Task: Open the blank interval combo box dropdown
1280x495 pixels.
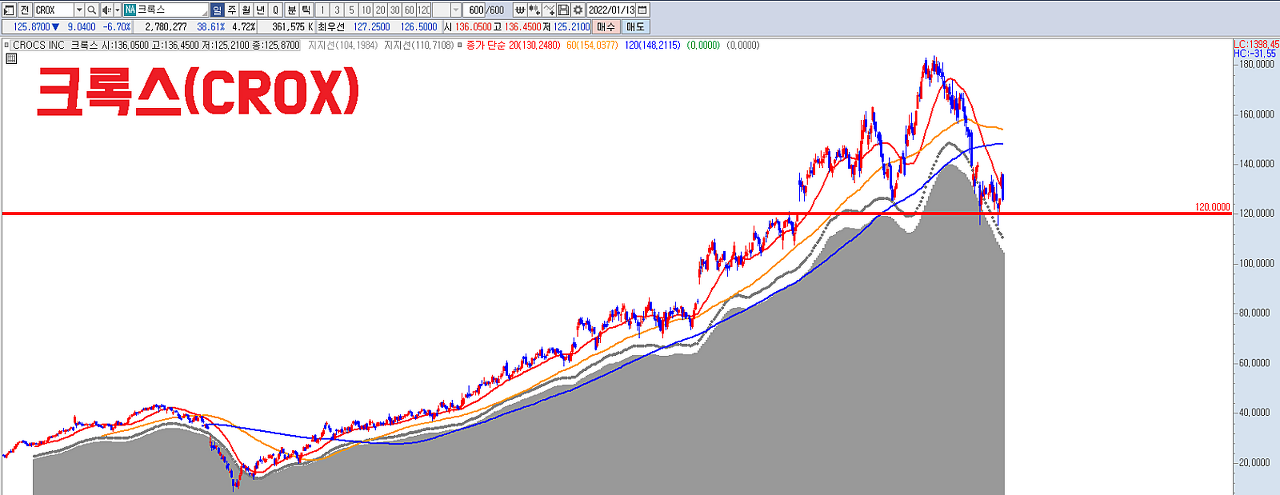Action: pyautogui.click(x=456, y=9)
